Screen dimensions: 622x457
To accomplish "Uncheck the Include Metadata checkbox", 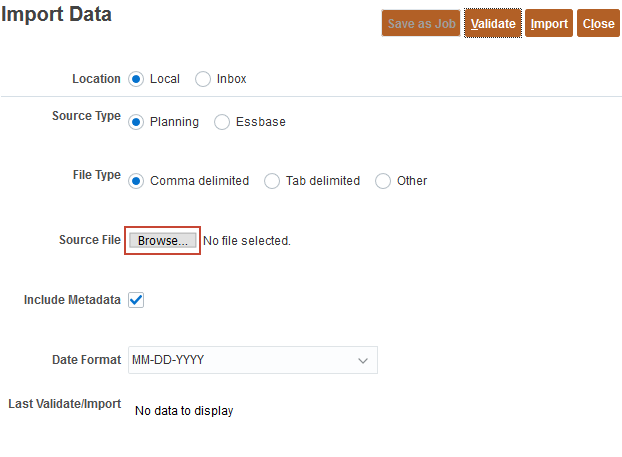I will [x=137, y=300].
